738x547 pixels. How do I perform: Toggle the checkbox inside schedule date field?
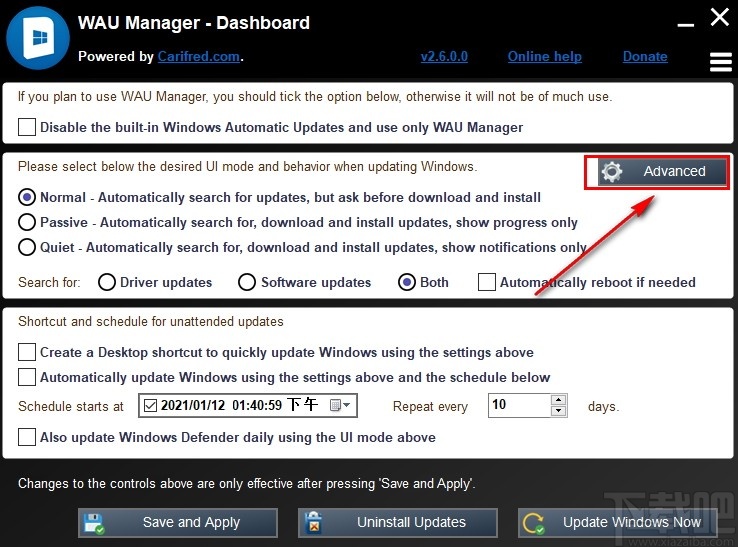coord(150,405)
